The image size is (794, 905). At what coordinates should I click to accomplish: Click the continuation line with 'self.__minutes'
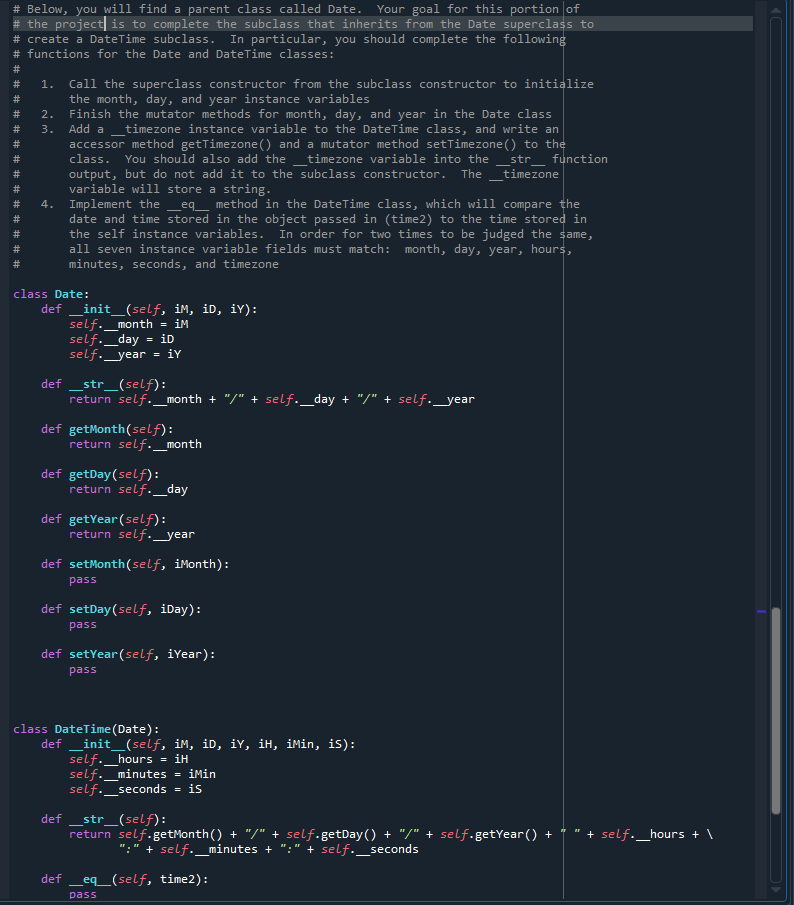point(269,850)
